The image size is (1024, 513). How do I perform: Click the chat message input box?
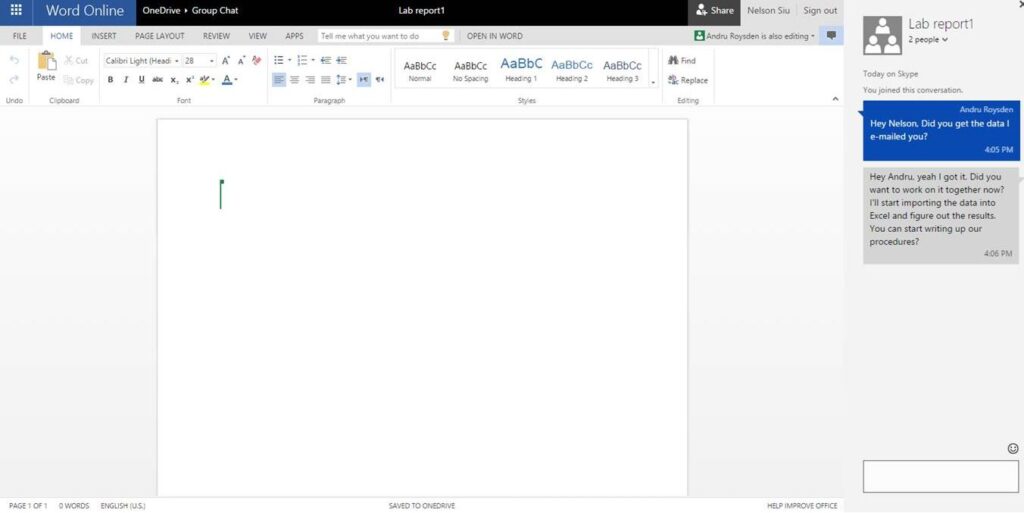pyautogui.click(x=940, y=476)
